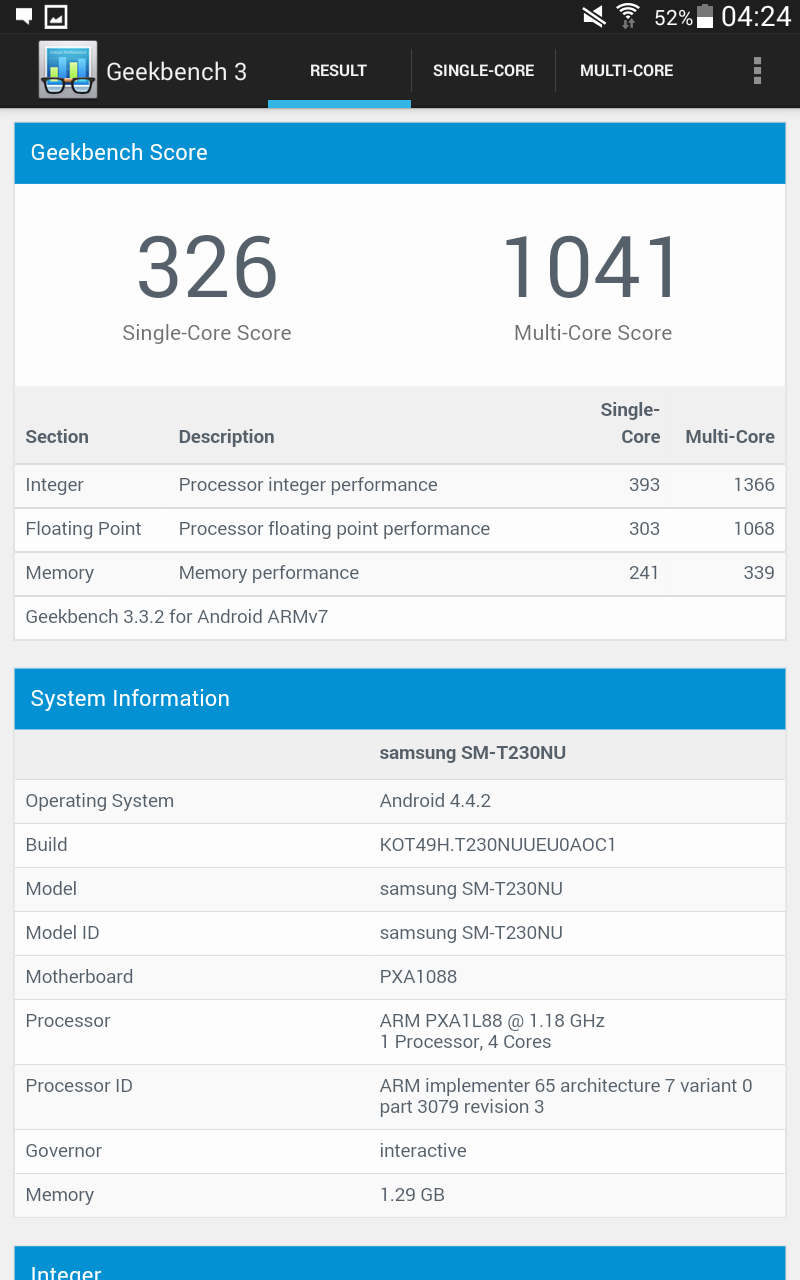The height and width of the screenshot is (1280, 800).
Task: Tap the image notification icon in status bar
Action: point(56,16)
